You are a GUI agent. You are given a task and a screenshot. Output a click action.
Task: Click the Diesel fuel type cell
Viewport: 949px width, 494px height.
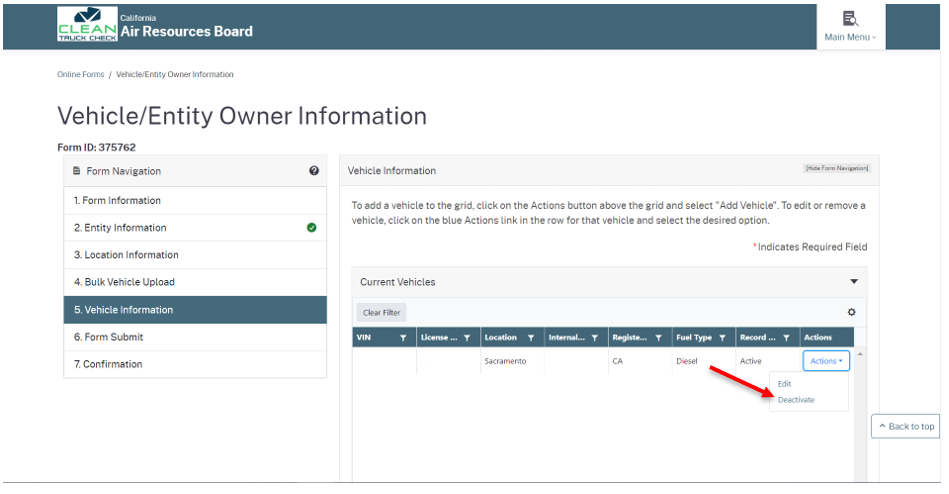(687, 361)
